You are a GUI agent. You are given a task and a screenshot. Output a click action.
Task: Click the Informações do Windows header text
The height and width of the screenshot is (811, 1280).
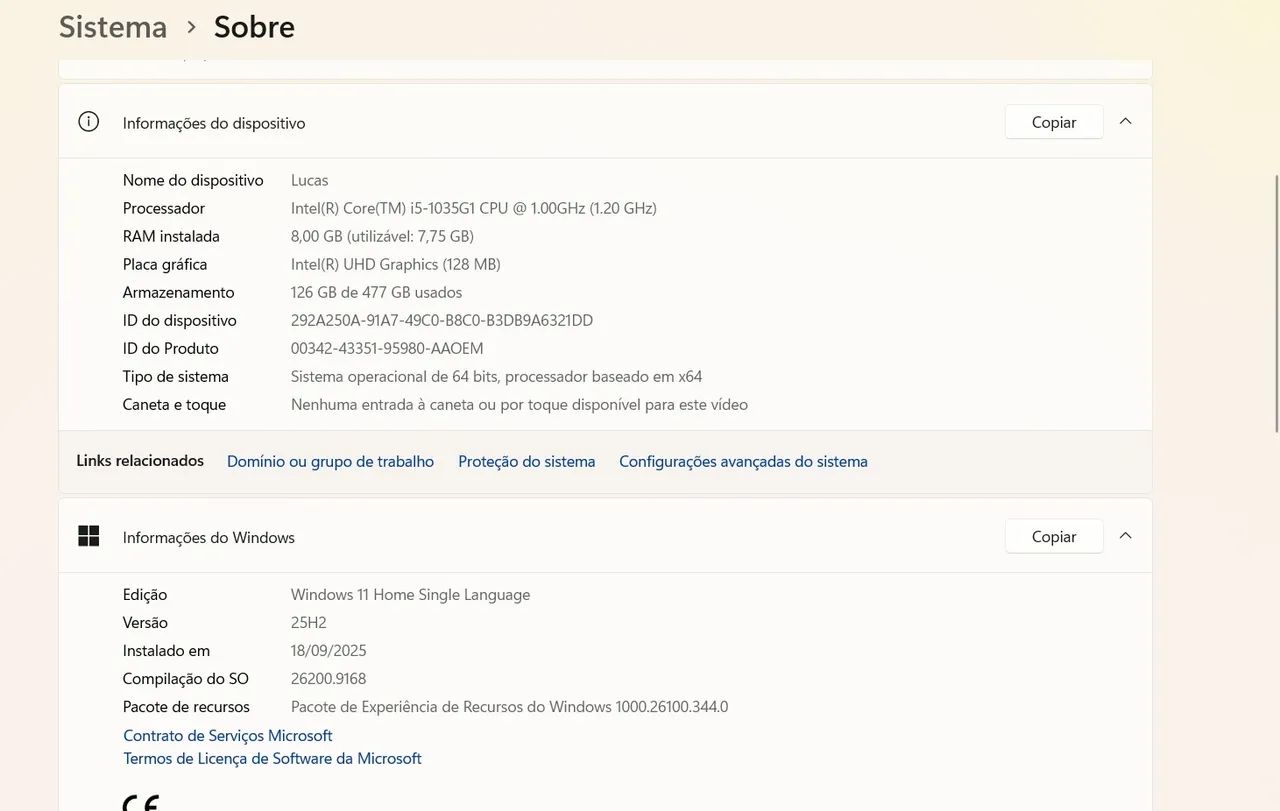click(209, 537)
